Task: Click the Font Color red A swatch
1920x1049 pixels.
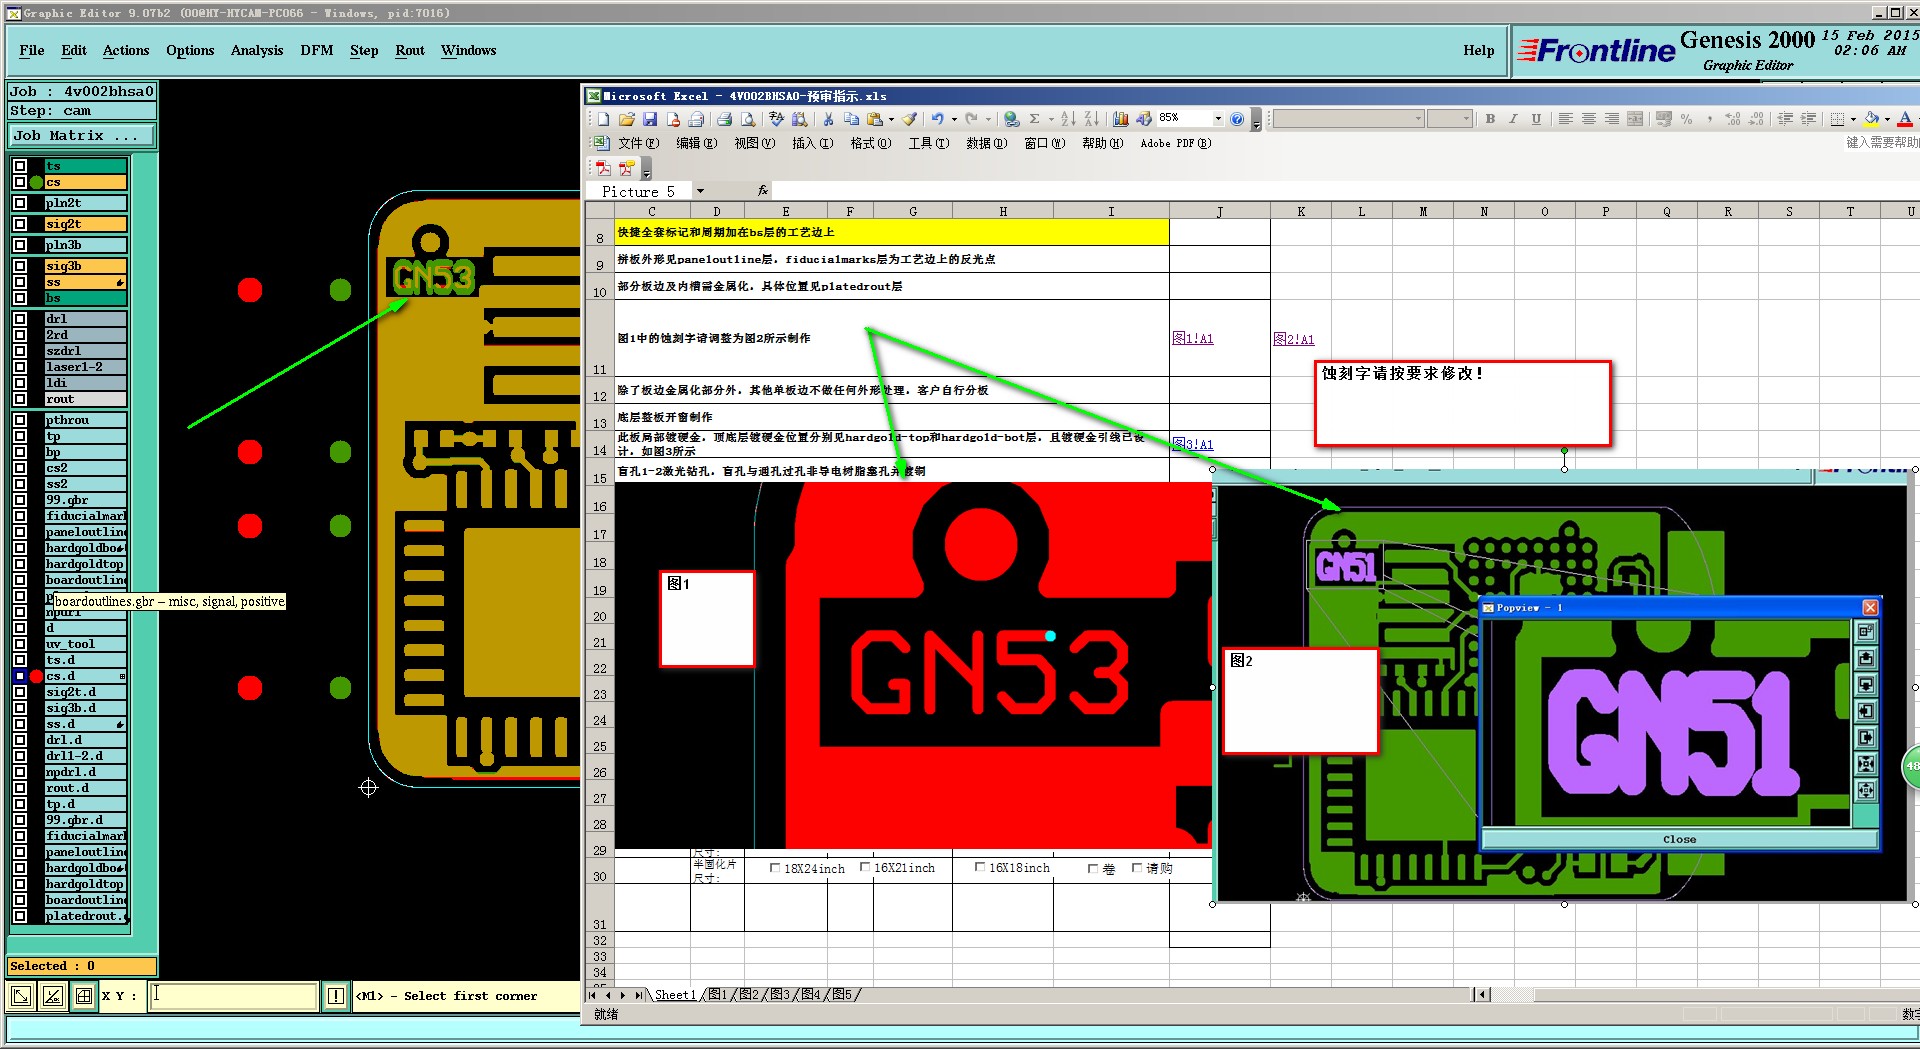Action: point(1905,119)
